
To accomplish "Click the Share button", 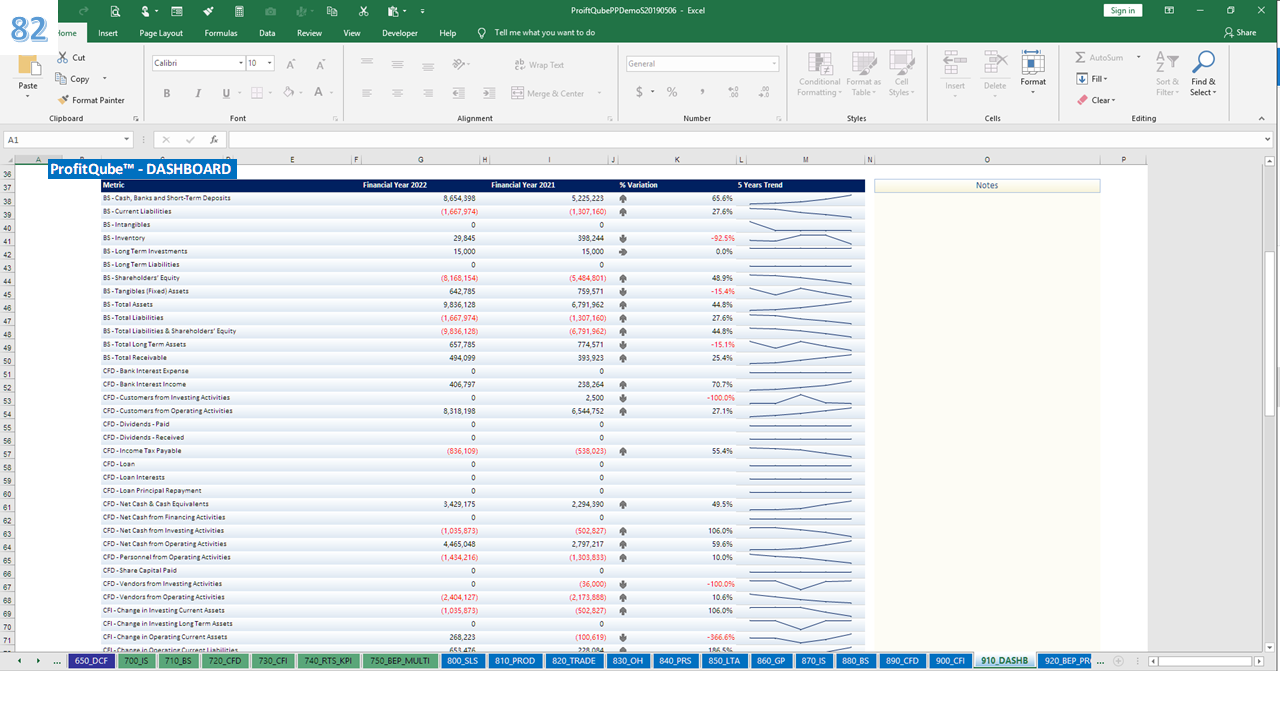I will pos(1240,33).
